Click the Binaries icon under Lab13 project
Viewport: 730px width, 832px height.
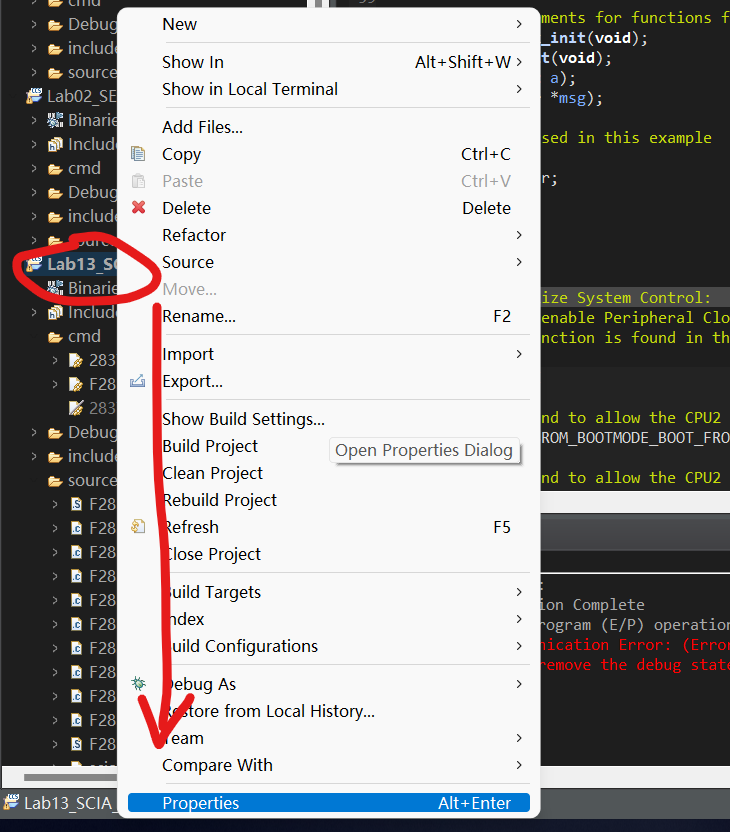[x=55, y=288]
